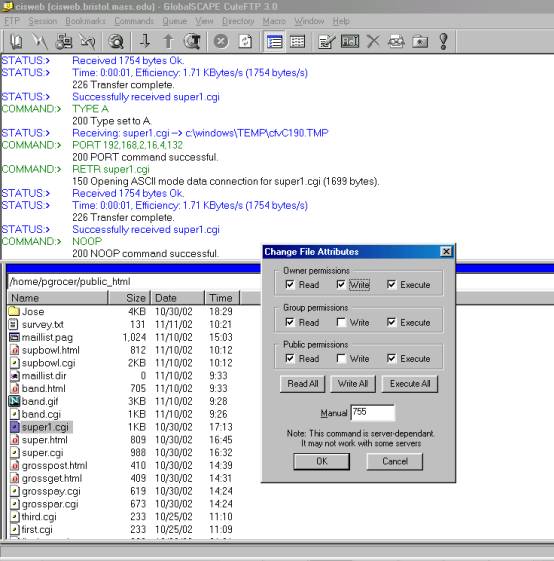Select the super1.cgi file row
Image resolution: width=554 pixels, height=561 pixels.
click(x=122, y=427)
